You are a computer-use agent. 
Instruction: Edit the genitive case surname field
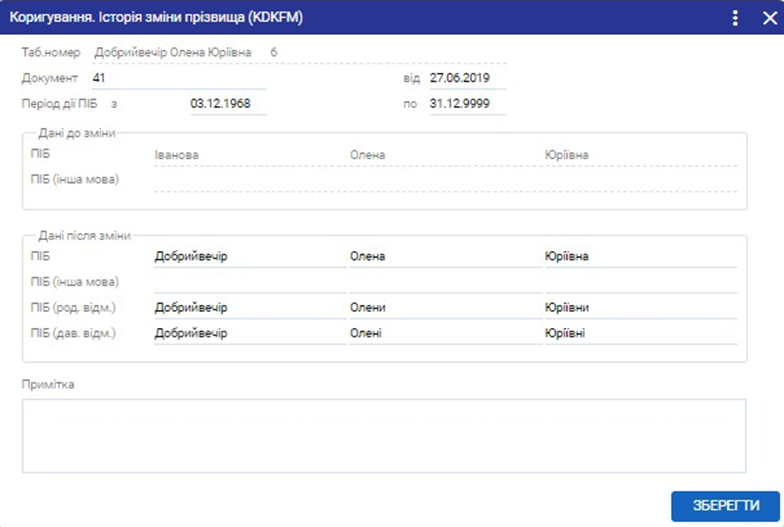click(x=249, y=308)
